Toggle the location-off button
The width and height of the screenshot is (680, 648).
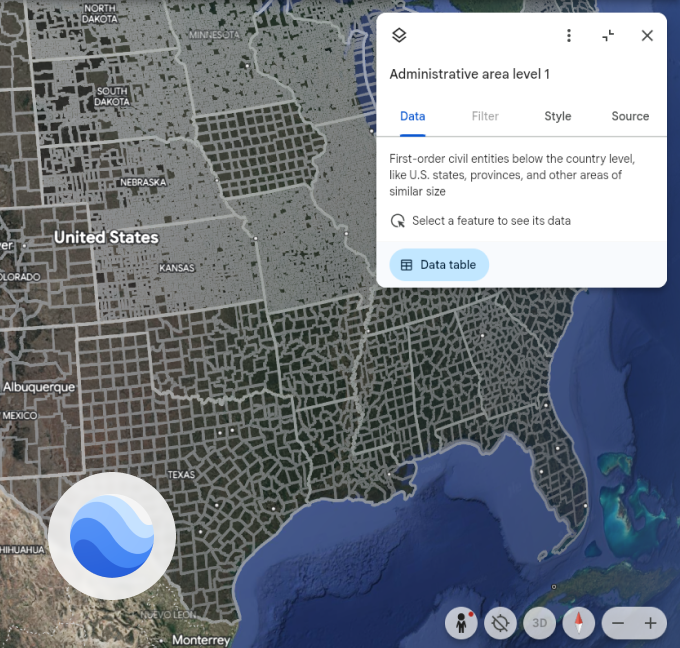(x=500, y=623)
